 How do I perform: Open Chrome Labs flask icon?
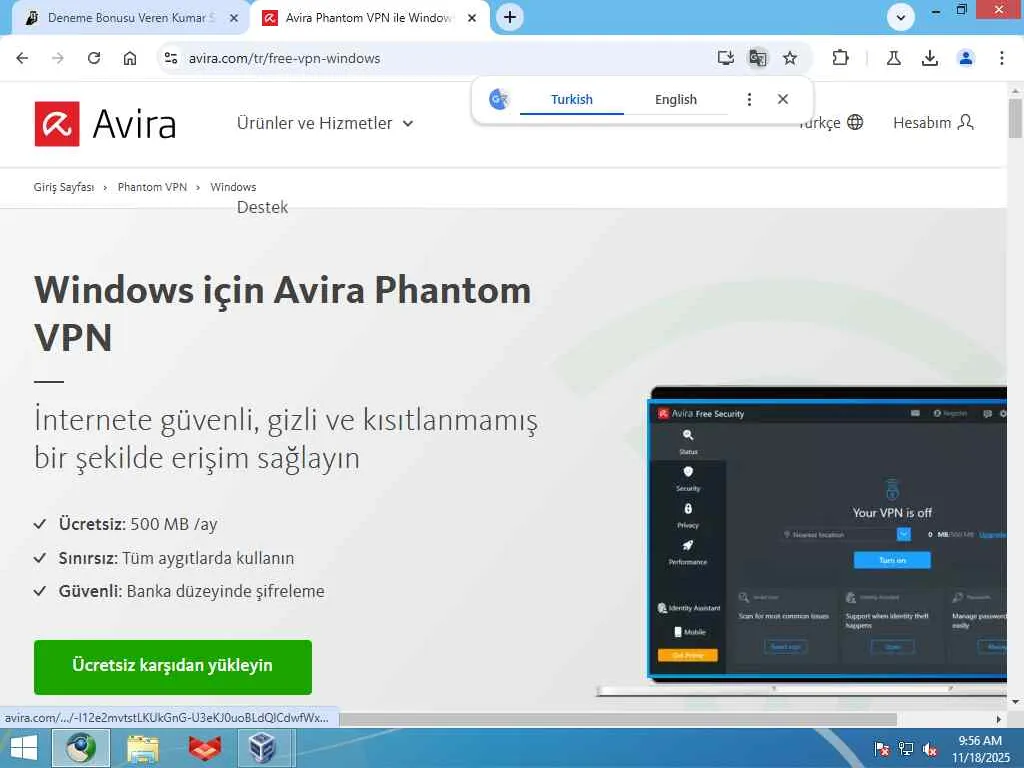894,58
